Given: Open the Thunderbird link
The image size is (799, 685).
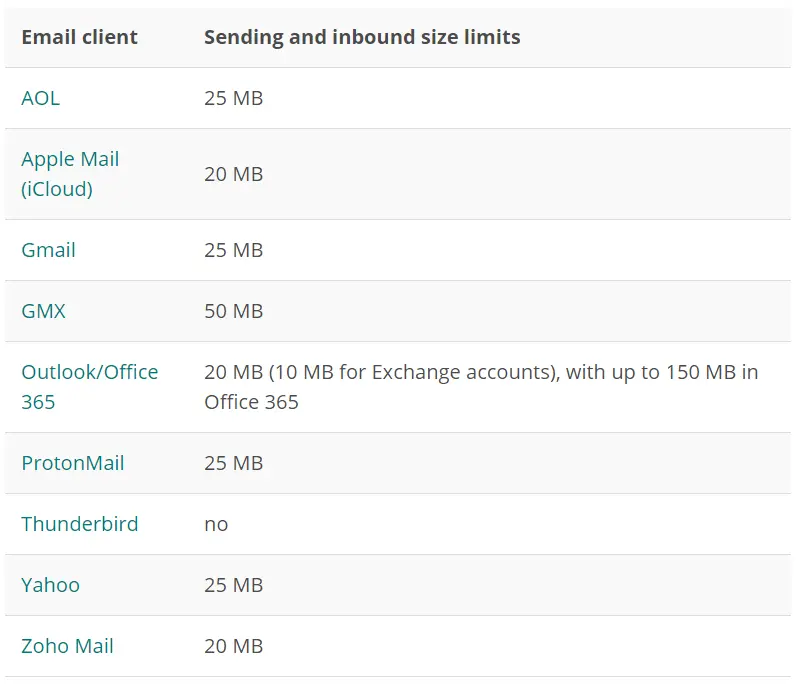Looking at the screenshot, I should 79,524.
